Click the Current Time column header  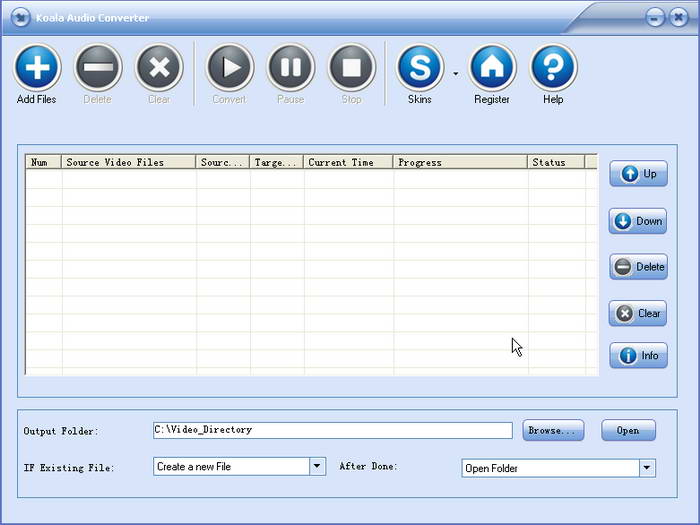point(348,162)
